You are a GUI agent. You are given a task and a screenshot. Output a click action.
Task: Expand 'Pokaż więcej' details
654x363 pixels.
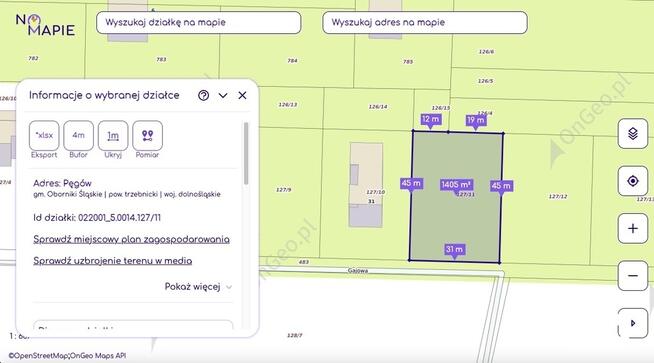198,287
